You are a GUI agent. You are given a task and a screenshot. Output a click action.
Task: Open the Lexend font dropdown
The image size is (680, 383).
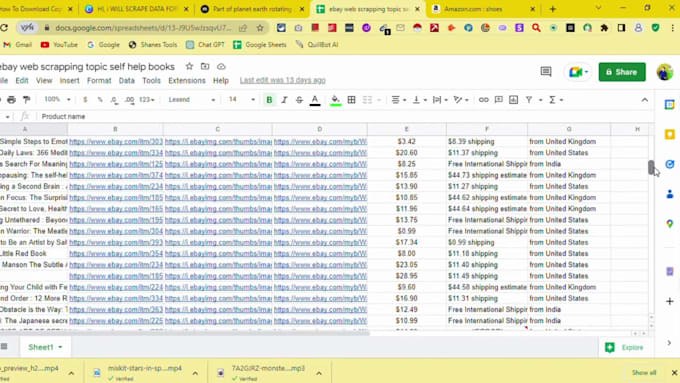191,100
